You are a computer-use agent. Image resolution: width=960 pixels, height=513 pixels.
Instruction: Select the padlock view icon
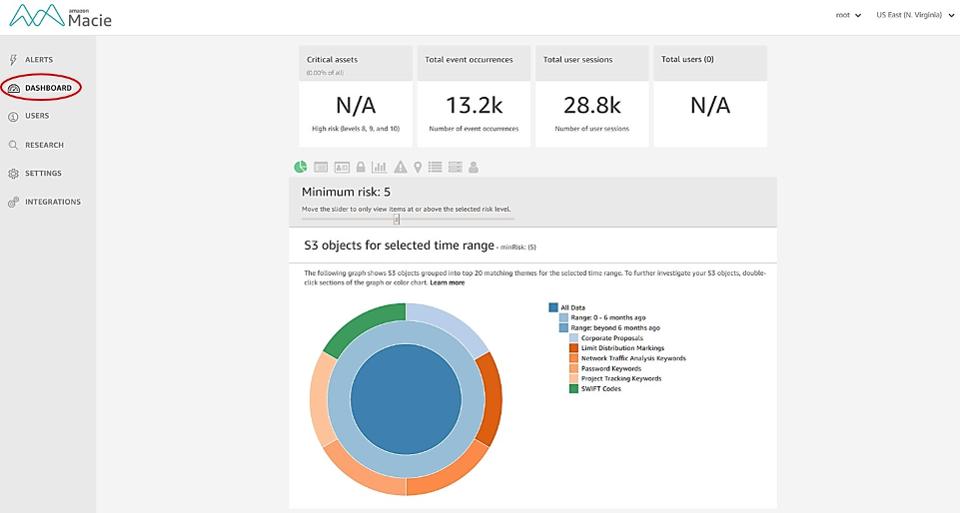pyautogui.click(x=361, y=167)
